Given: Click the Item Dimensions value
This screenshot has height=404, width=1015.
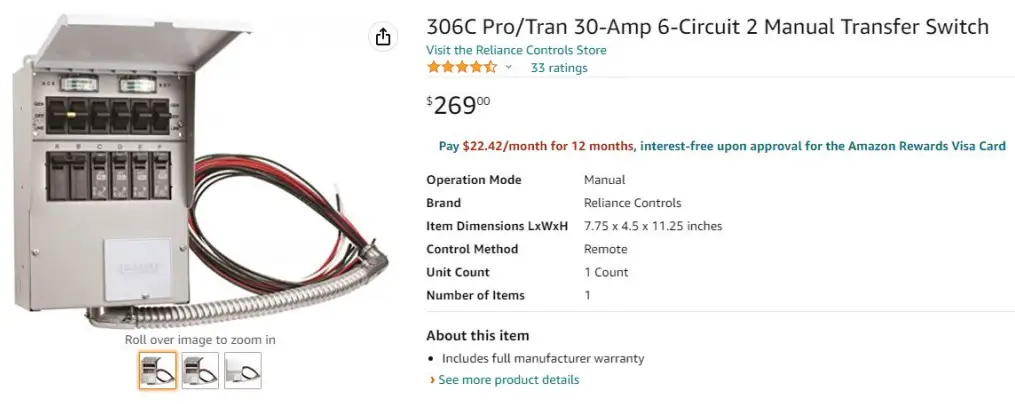Looking at the screenshot, I should point(652,226).
